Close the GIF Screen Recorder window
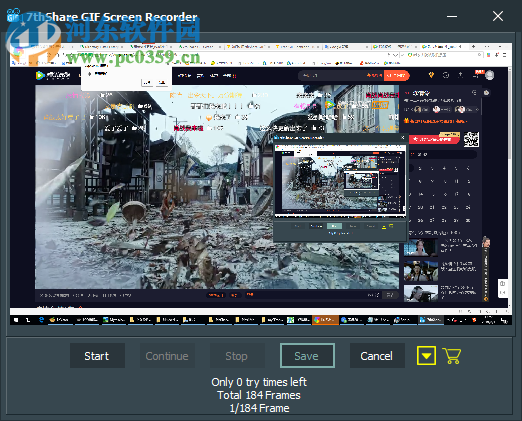The height and width of the screenshot is (421, 522). pyautogui.click(x=498, y=16)
